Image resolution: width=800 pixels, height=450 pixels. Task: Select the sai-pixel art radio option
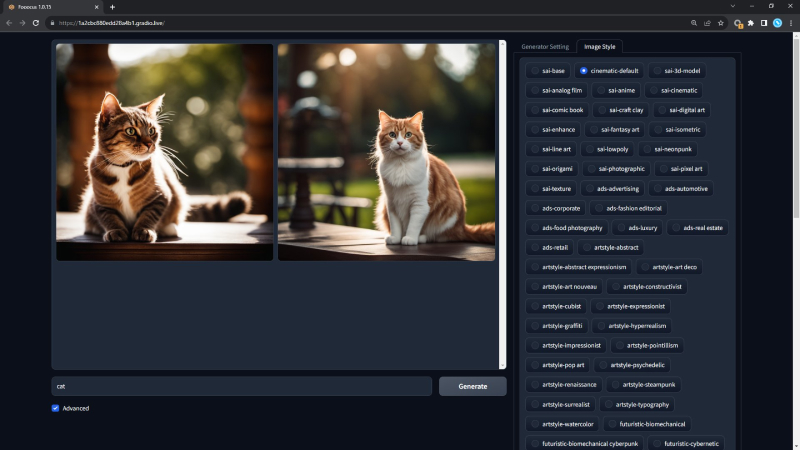pos(663,169)
